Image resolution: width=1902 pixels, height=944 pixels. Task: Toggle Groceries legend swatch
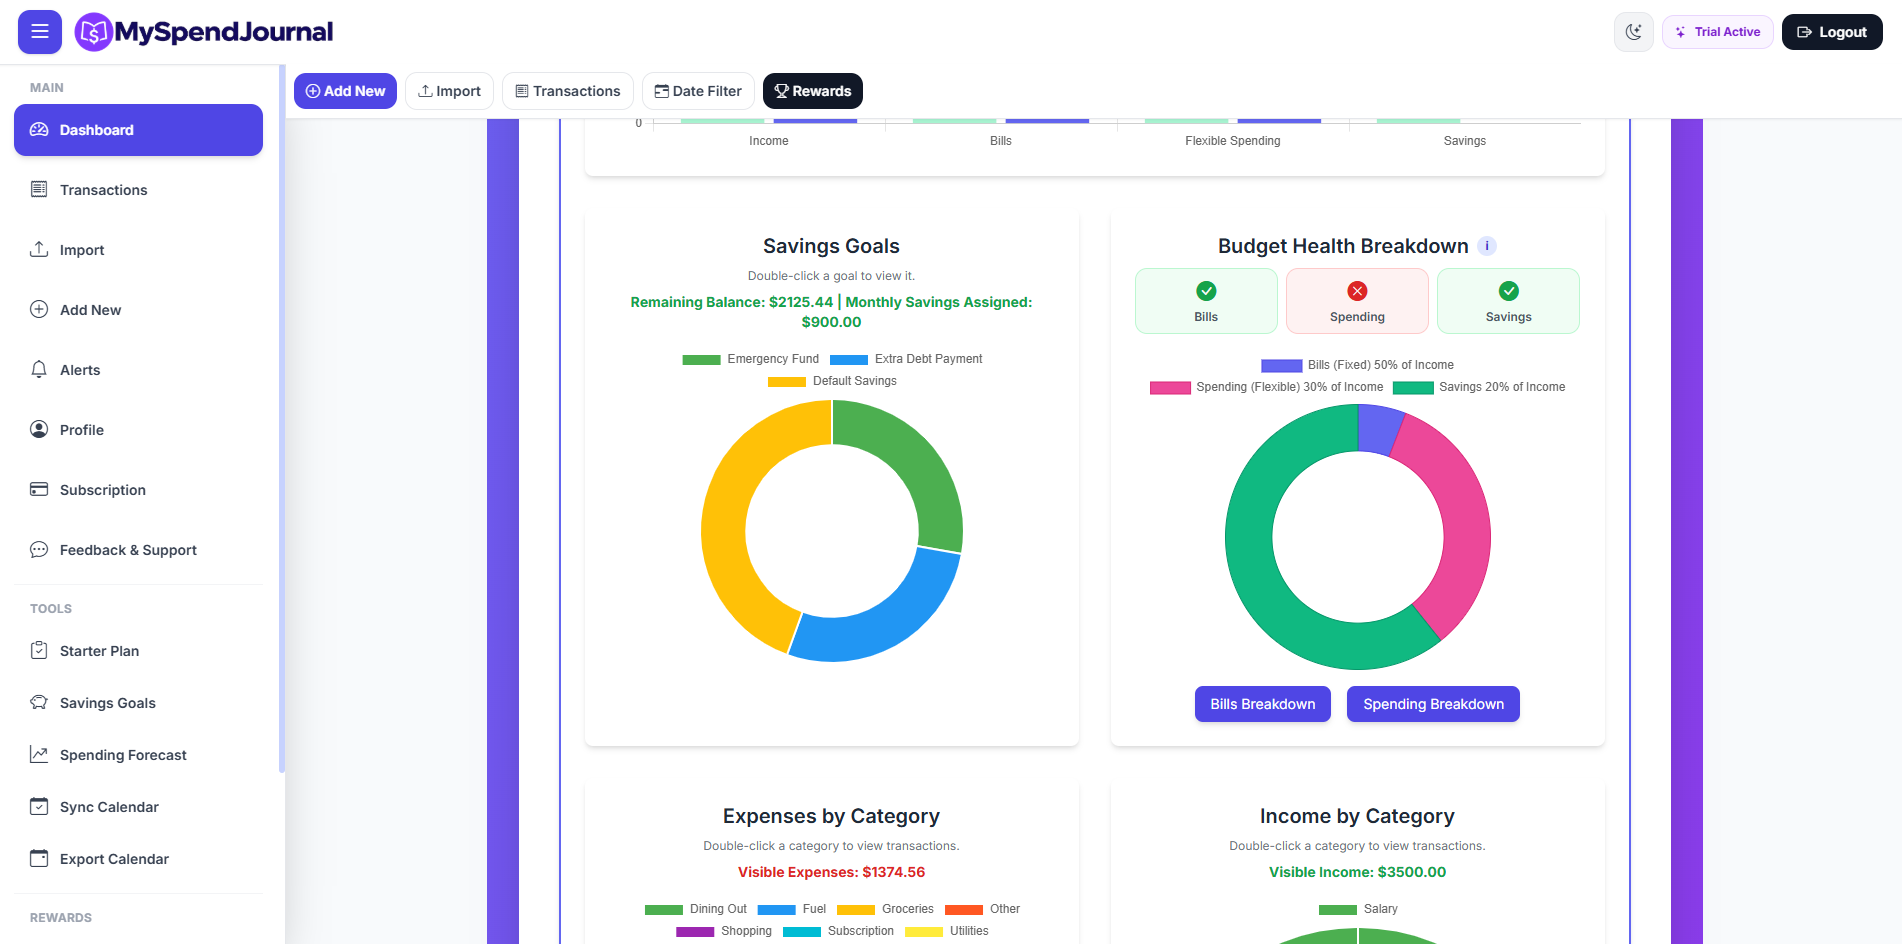click(856, 910)
